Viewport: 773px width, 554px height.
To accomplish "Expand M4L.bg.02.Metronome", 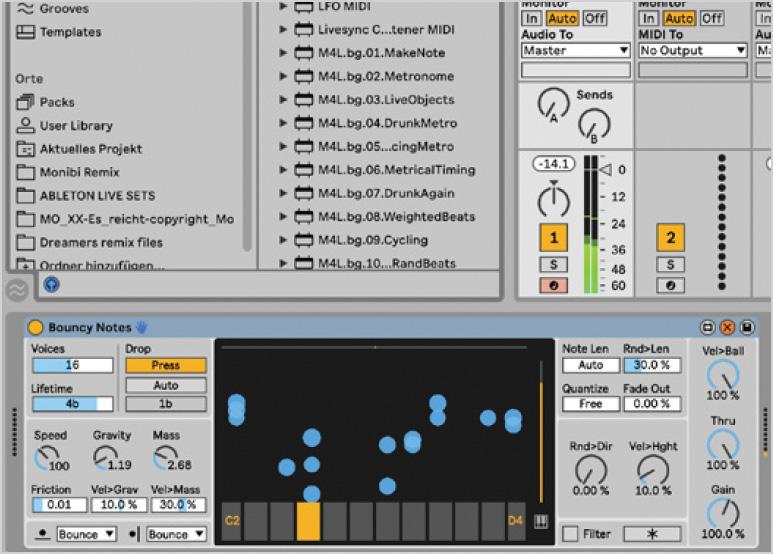I will pyautogui.click(x=283, y=76).
